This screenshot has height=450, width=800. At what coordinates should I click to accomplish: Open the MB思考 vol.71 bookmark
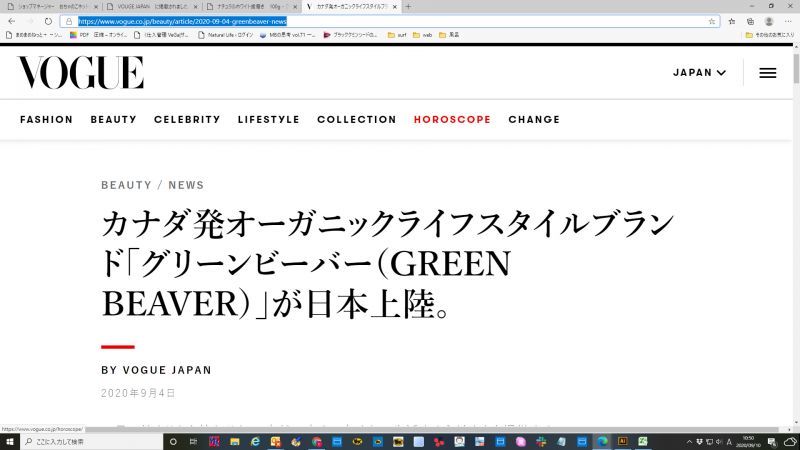tap(288, 35)
